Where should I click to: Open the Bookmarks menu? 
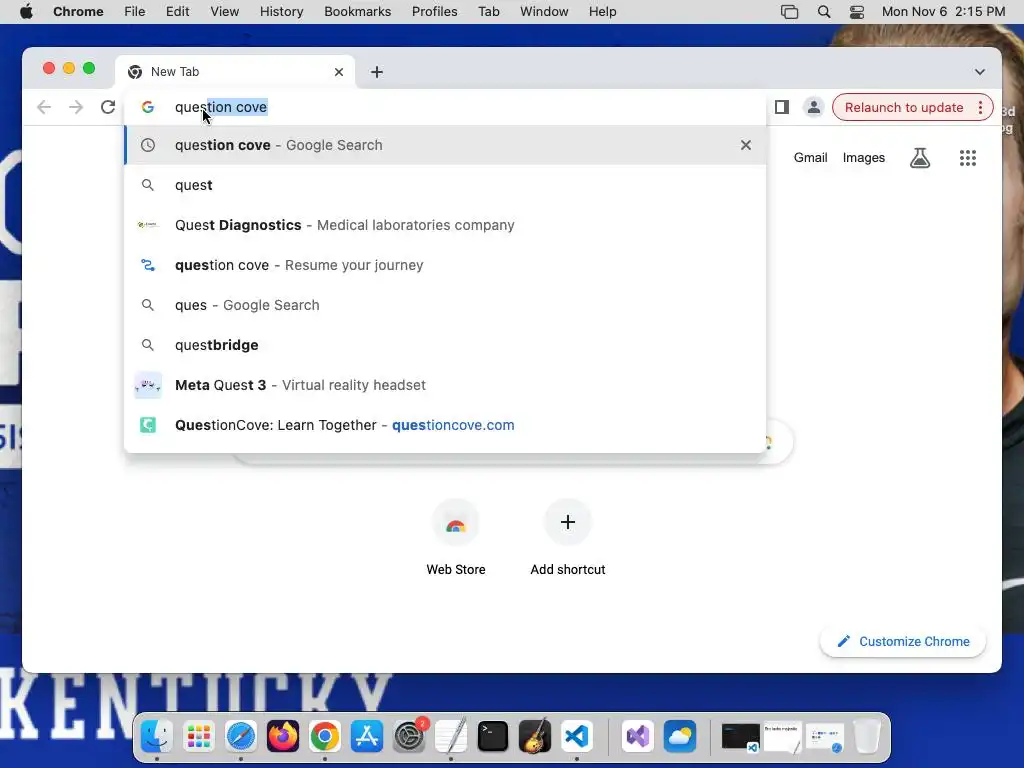coord(357,12)
